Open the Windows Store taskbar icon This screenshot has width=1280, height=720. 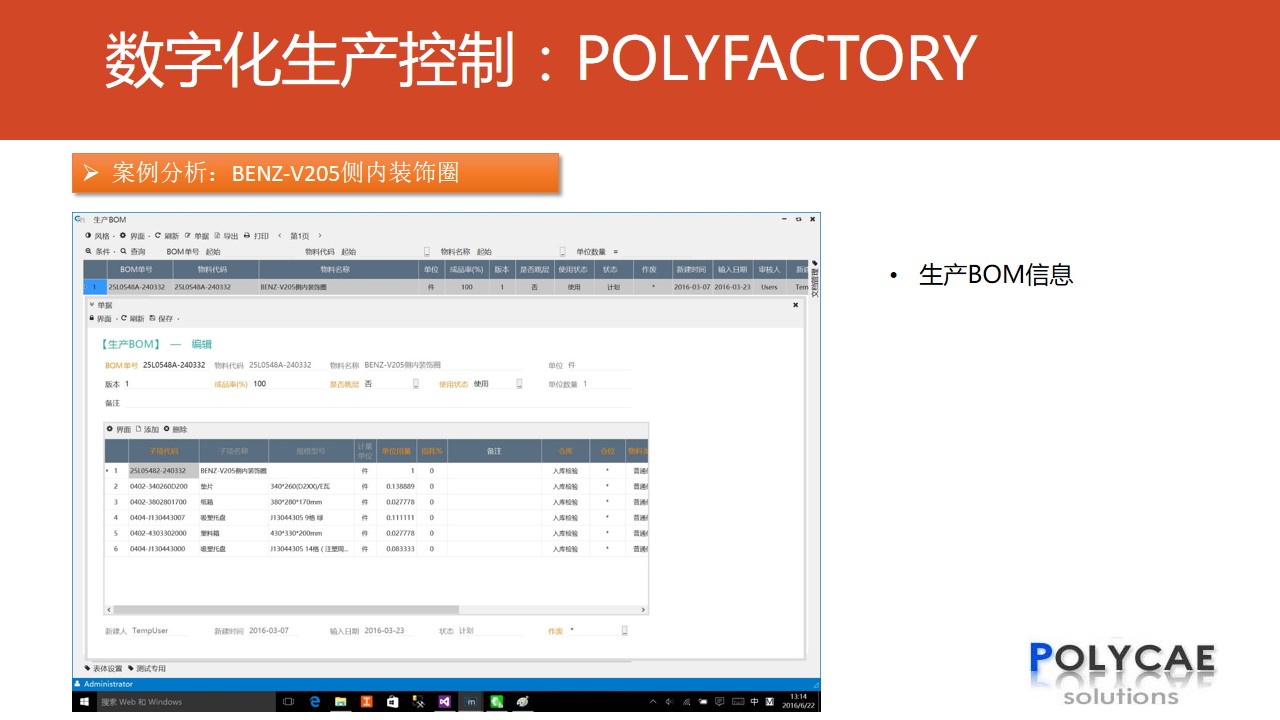pos(393,702)
